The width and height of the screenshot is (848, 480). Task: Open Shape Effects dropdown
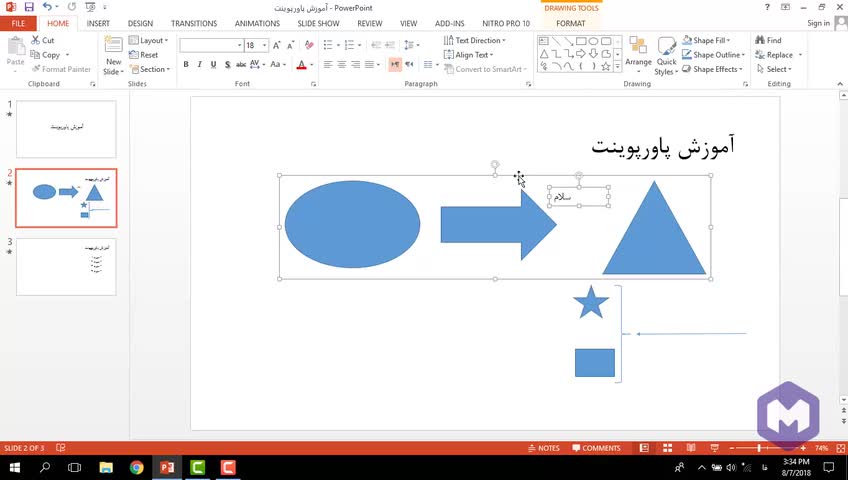coord(712,69)
